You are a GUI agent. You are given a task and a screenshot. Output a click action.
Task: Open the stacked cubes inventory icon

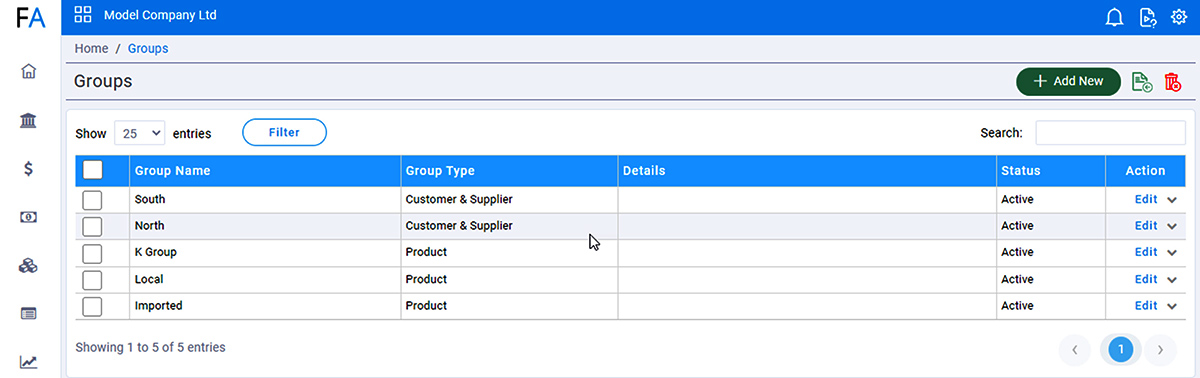click(x=29, y=265)
